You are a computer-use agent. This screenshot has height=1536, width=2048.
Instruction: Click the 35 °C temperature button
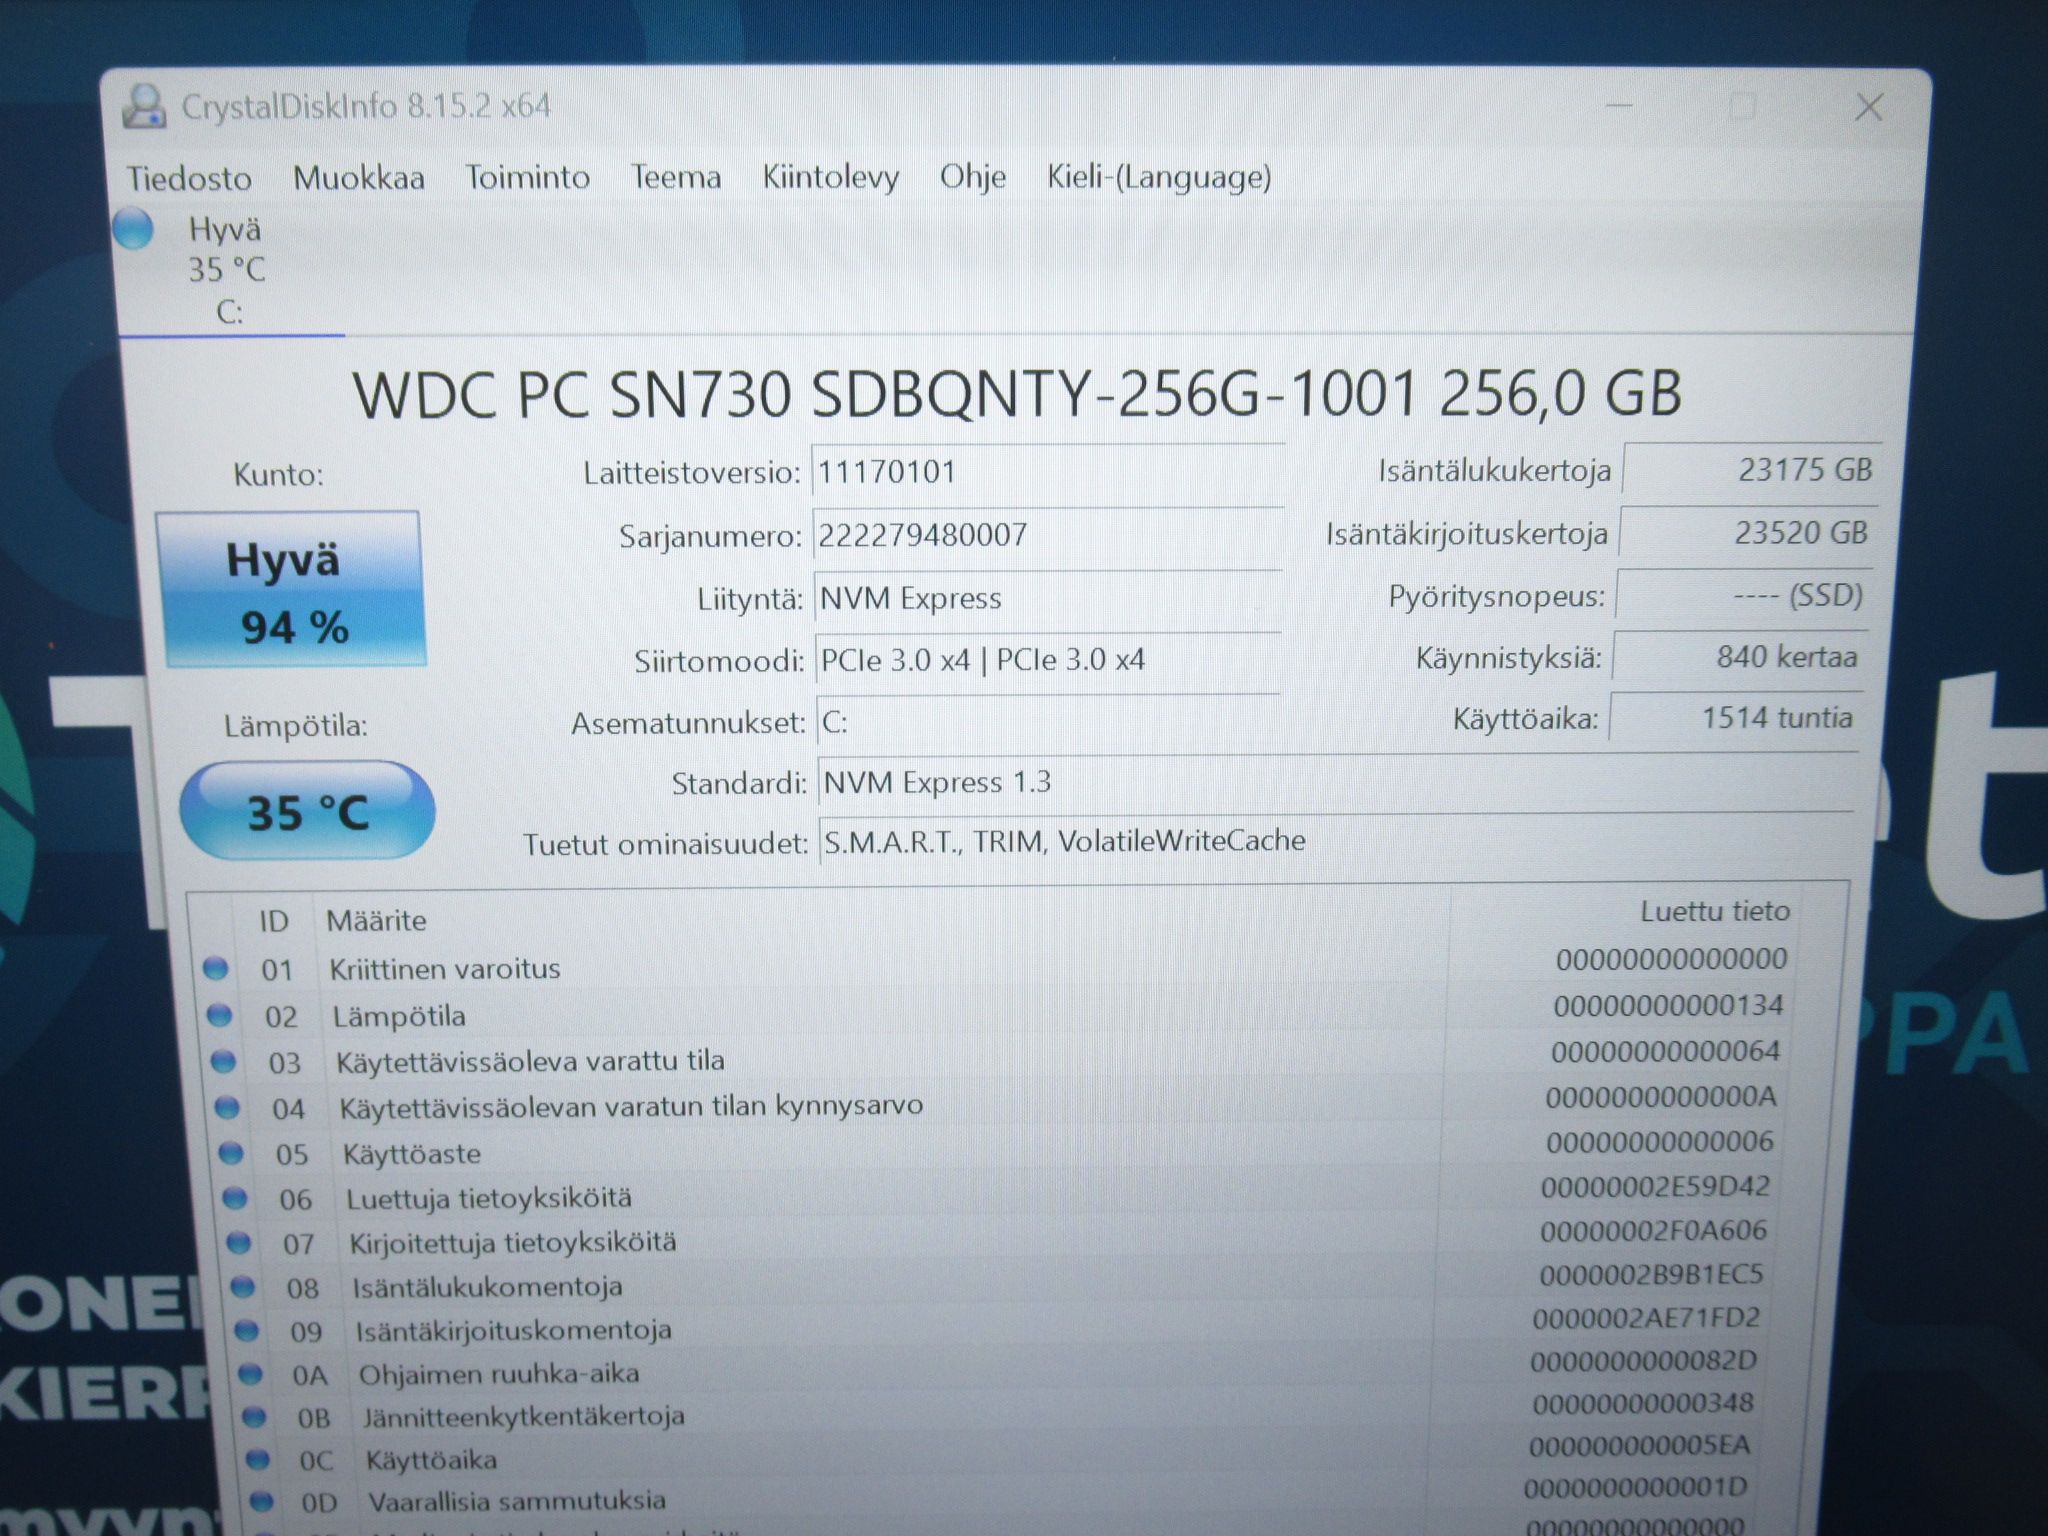pyautogui.click(x=308, y=810)
